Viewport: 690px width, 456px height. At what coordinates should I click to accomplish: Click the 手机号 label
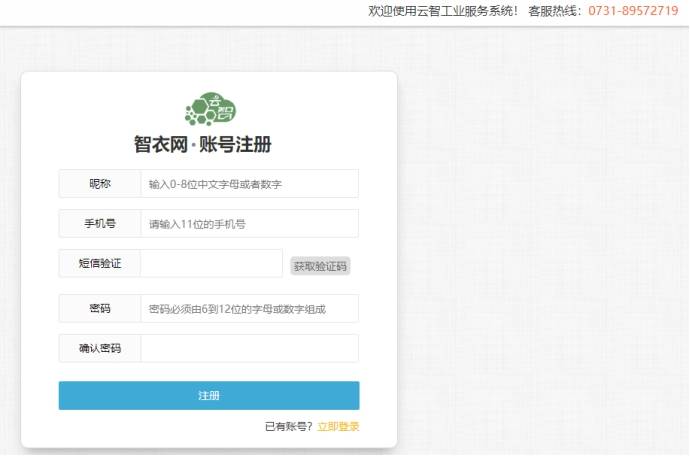click(x=100, y=224)
